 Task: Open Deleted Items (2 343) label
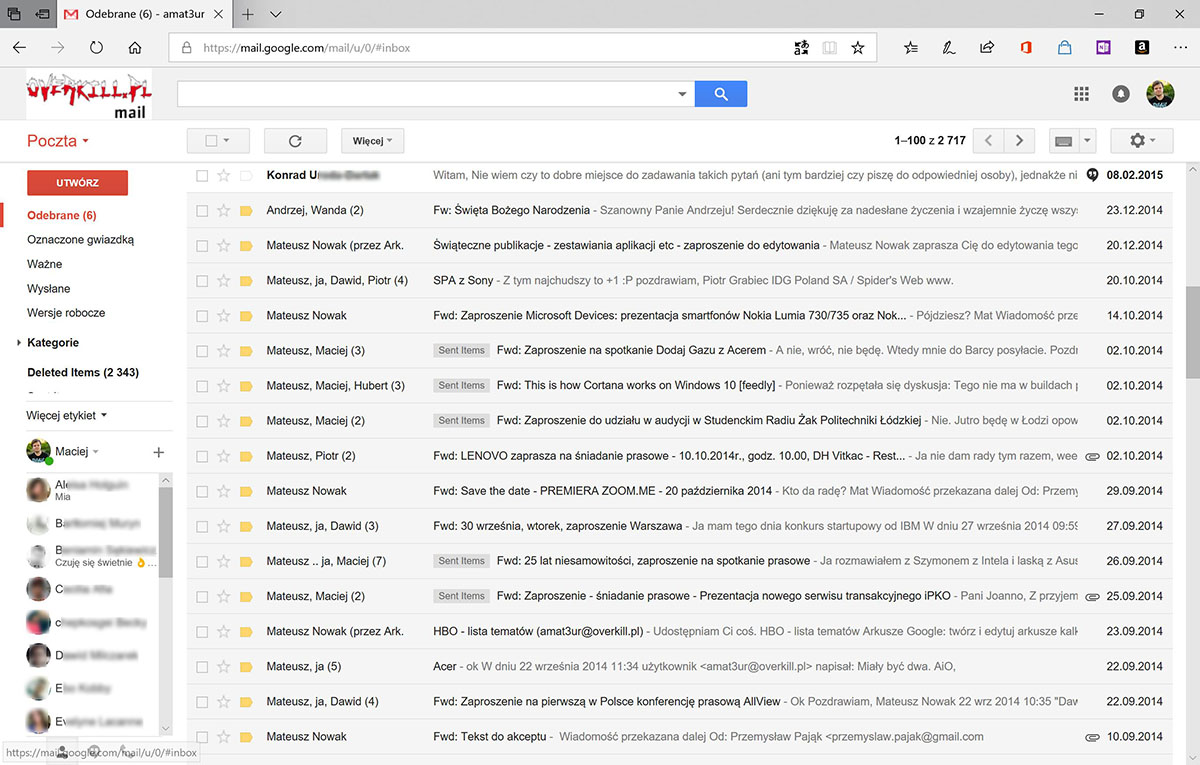click(x=83, y=372)
